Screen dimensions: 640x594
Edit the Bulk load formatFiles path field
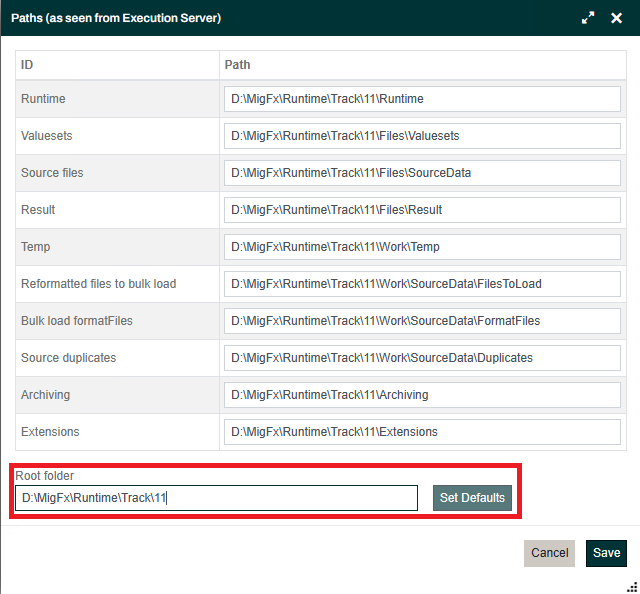422,321
